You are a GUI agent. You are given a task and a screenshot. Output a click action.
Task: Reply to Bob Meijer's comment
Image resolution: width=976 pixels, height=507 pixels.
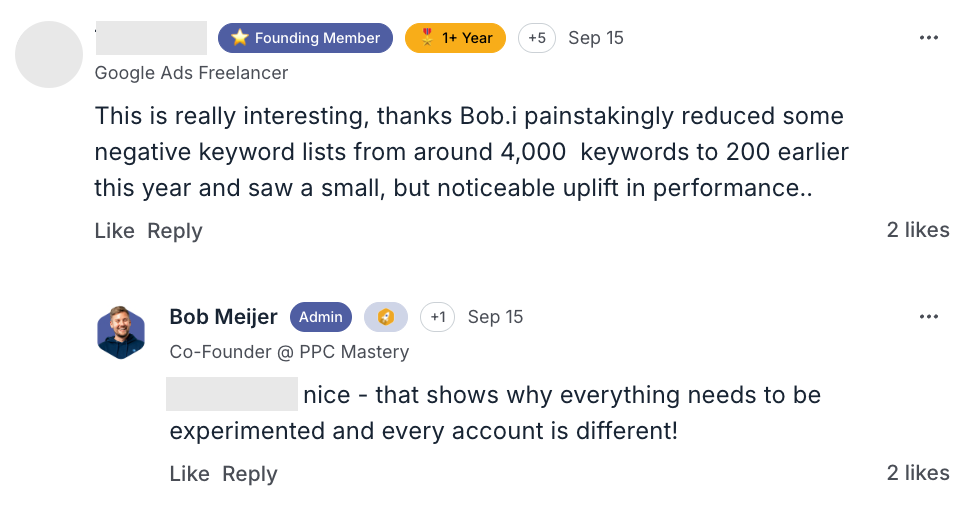[x=250, y=474]
